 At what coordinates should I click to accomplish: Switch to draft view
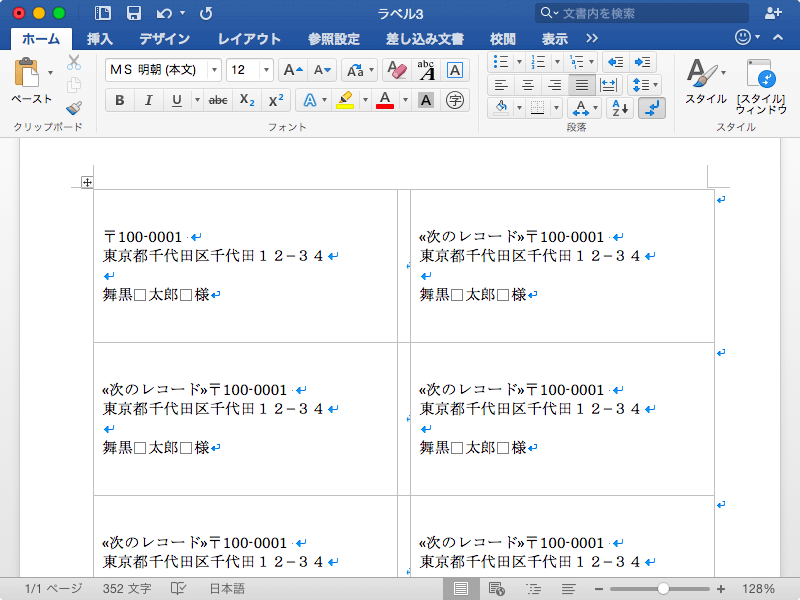[569, 589]
